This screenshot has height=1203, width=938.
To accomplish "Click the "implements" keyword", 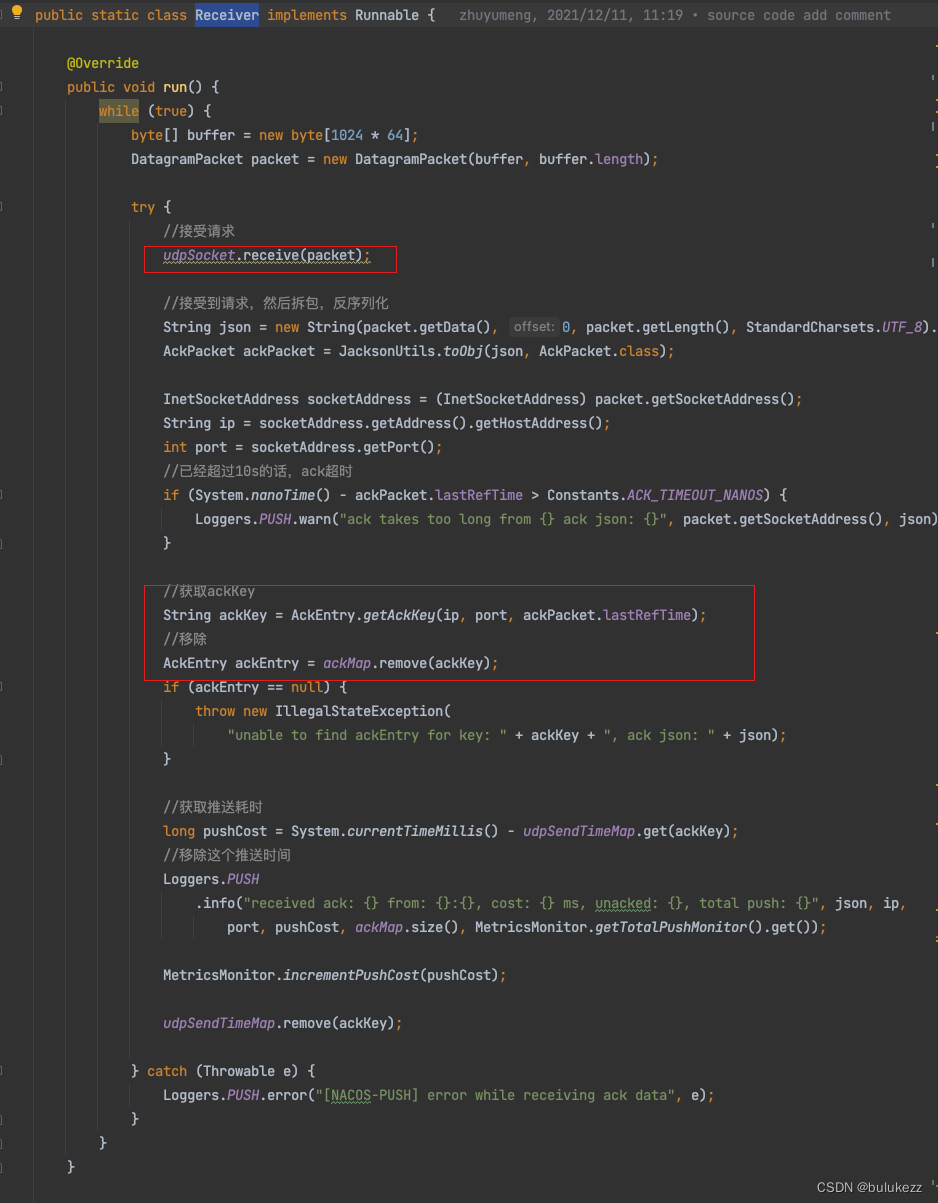I will pyautogui.click(x=307, y=15).
